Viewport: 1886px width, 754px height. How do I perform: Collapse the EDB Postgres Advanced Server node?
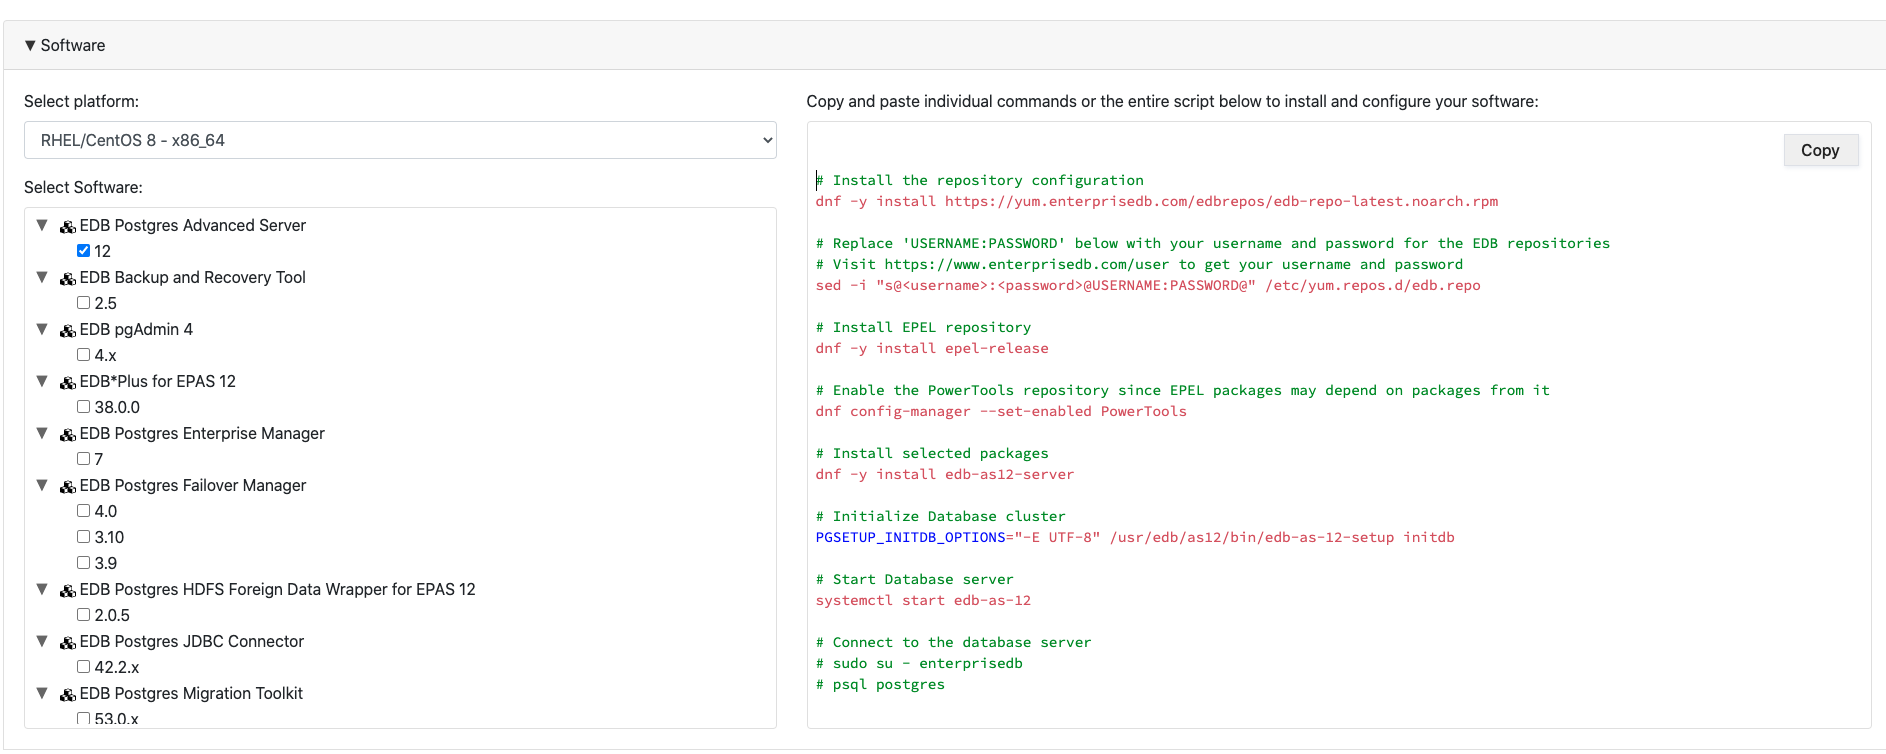[x=42, y=225]
